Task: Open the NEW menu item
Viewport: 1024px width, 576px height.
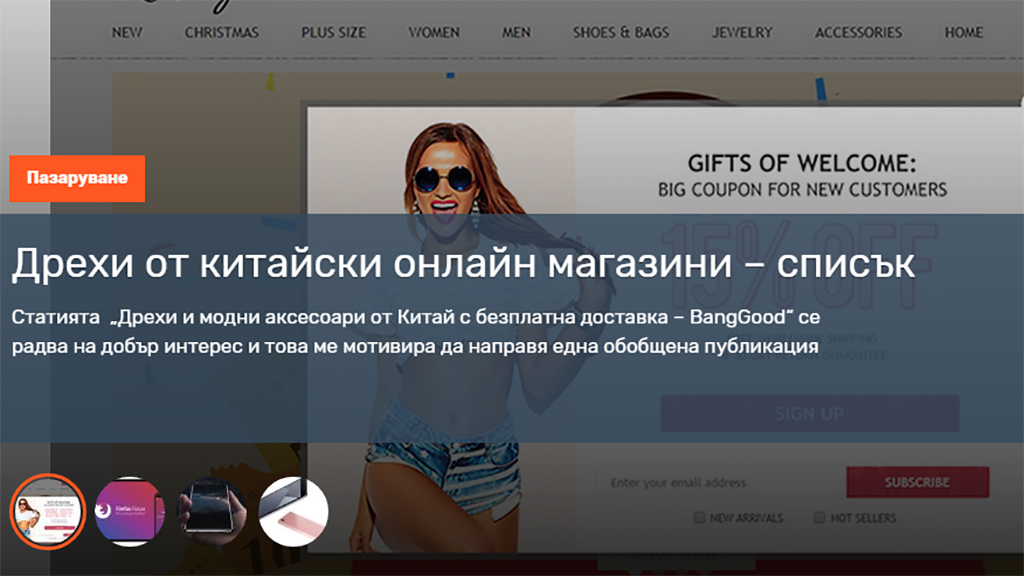Action: (x=127, y=32)
